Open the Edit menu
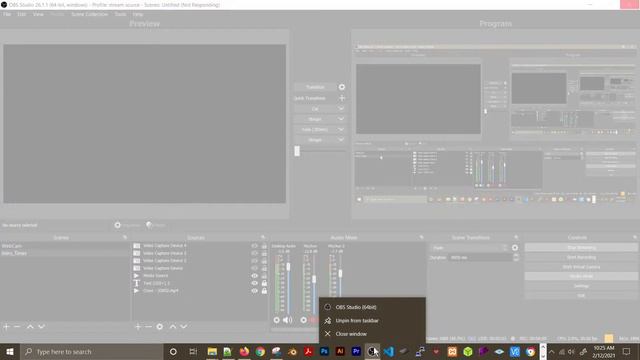 click(21, 14)
